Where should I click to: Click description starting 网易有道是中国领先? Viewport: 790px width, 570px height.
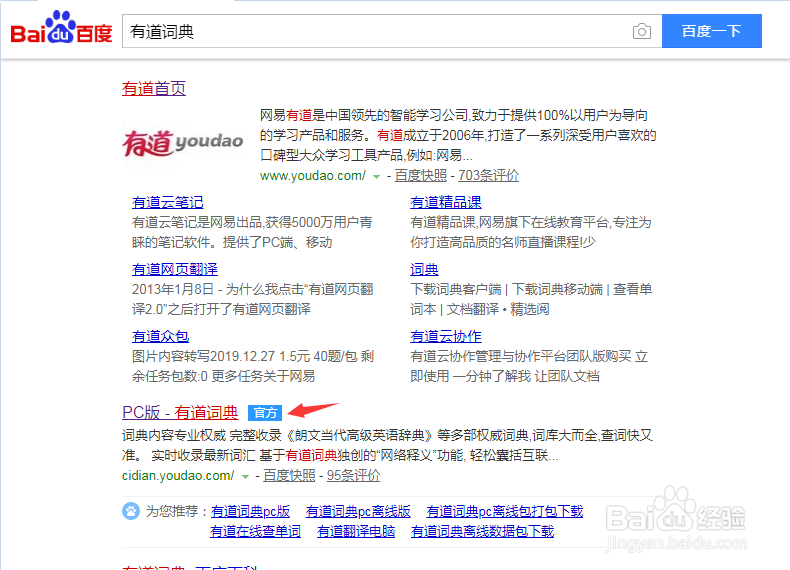(x=458, y=135)
